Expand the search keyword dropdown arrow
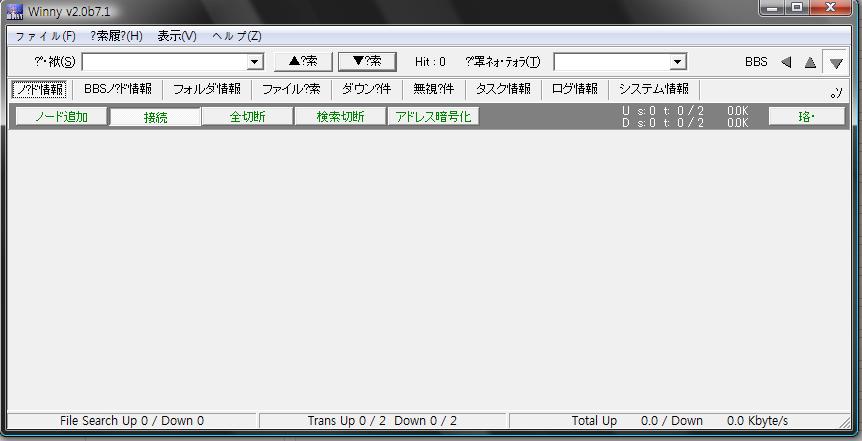Viewport: 862px width, 441px height. coord(255,62)
